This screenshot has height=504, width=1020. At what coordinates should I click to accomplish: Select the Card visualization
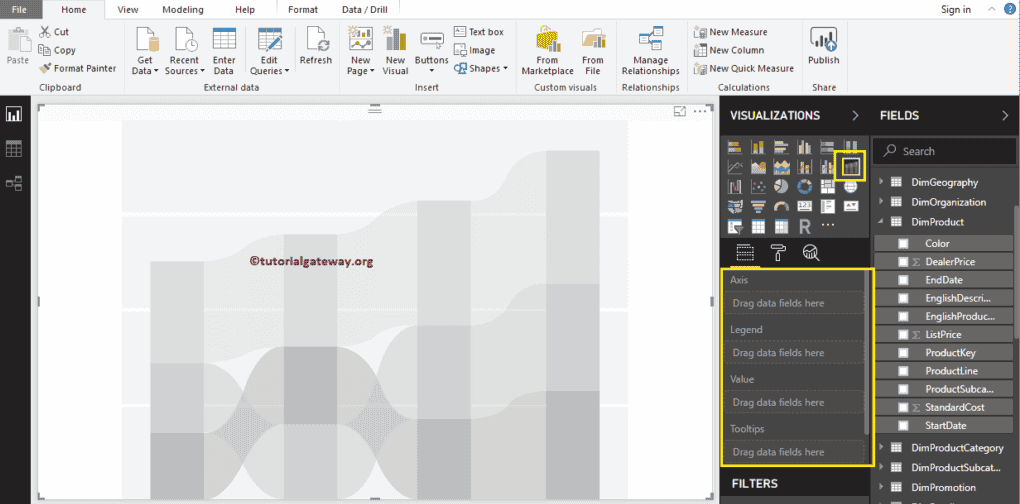click(805, 206)
